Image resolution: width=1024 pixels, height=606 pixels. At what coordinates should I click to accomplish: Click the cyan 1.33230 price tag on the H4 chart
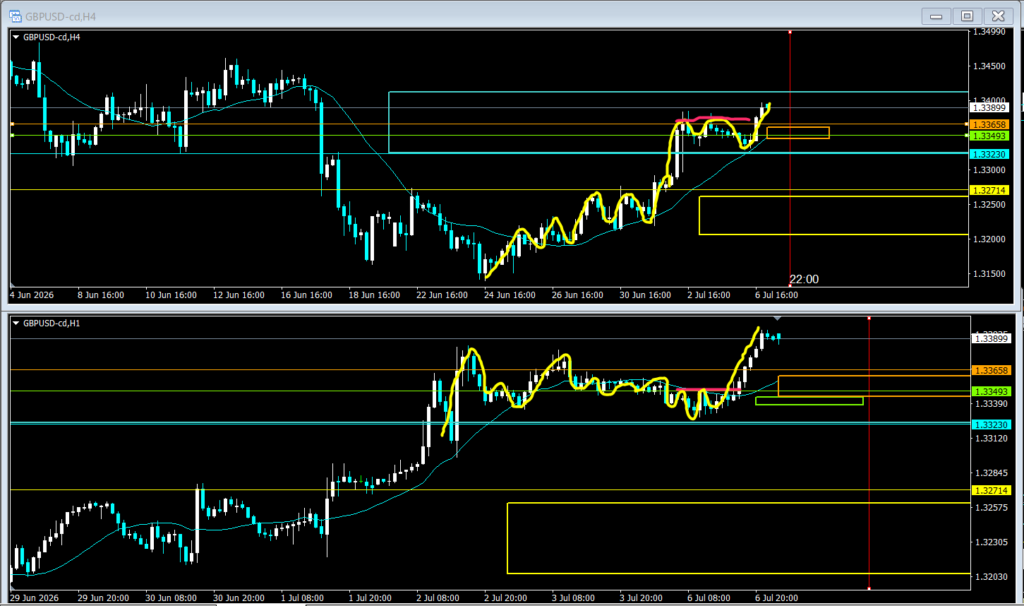coord(989,154)
